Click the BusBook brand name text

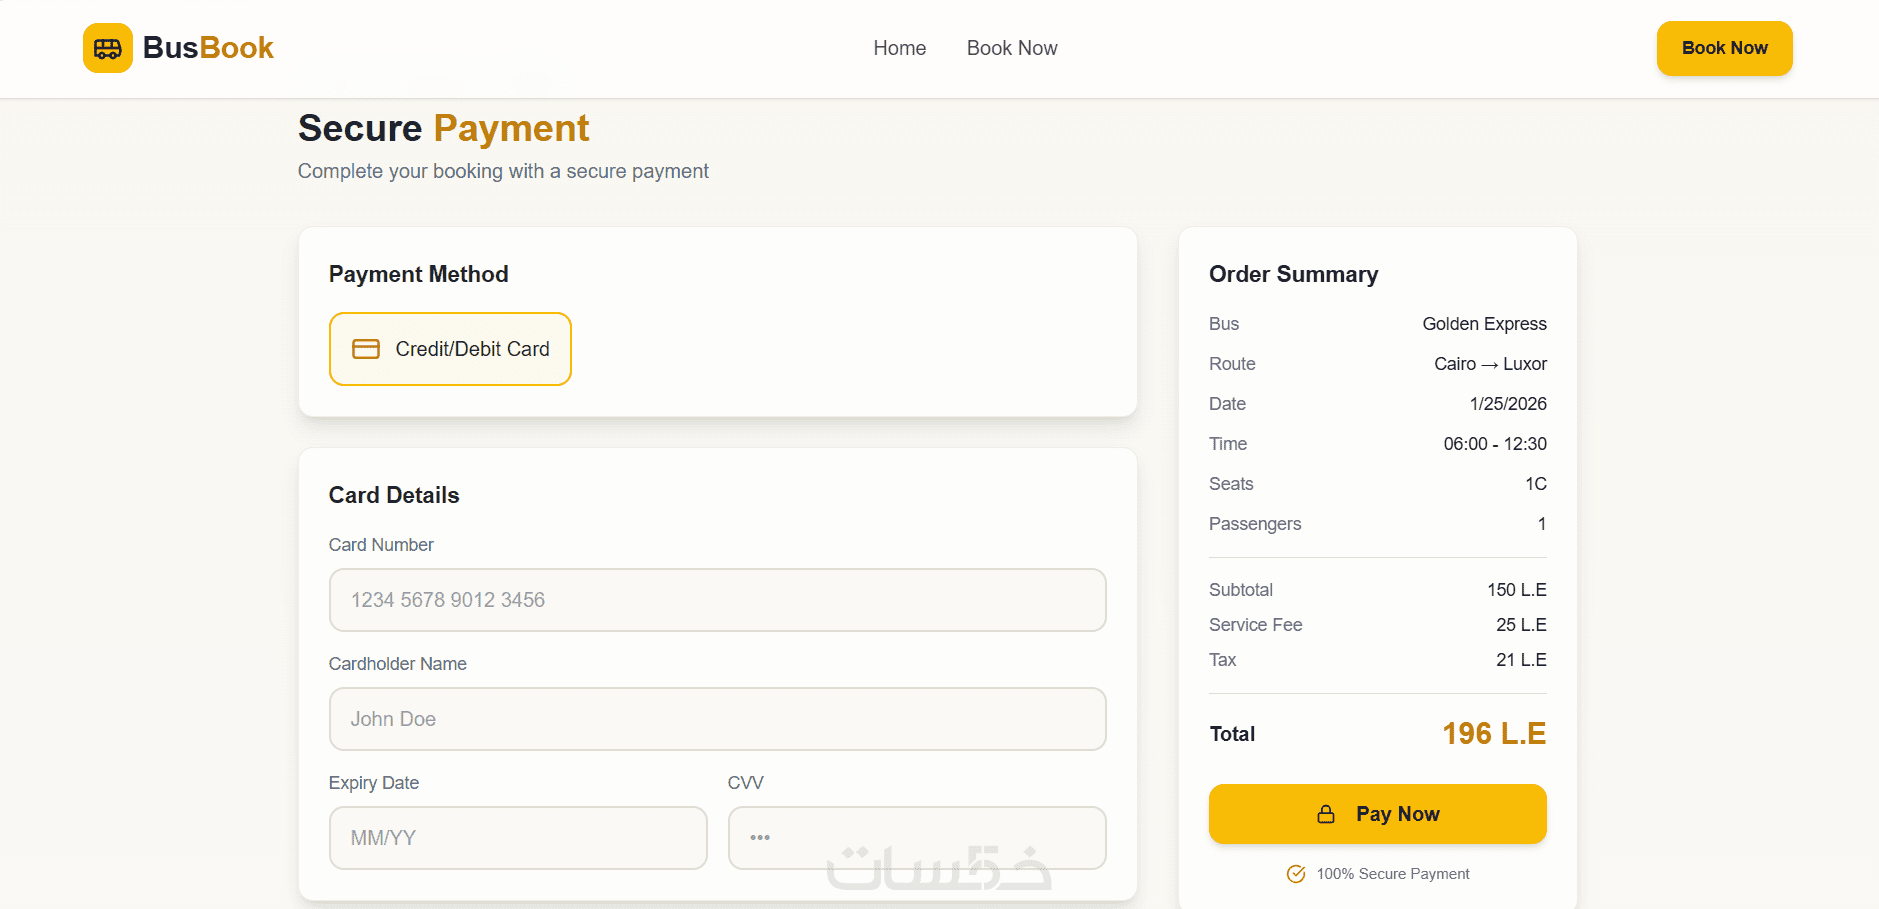tap(208, 48)
